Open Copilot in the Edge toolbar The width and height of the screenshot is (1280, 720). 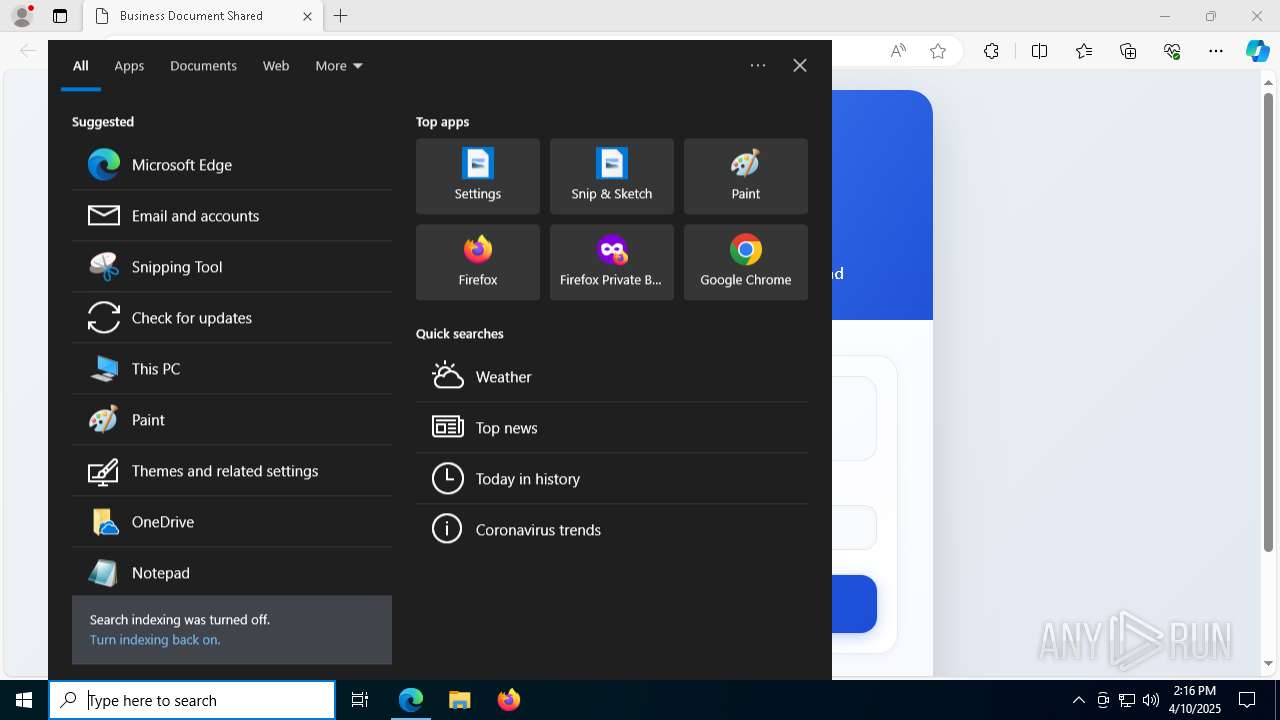pyautogui.click(x=1257, y=51)
